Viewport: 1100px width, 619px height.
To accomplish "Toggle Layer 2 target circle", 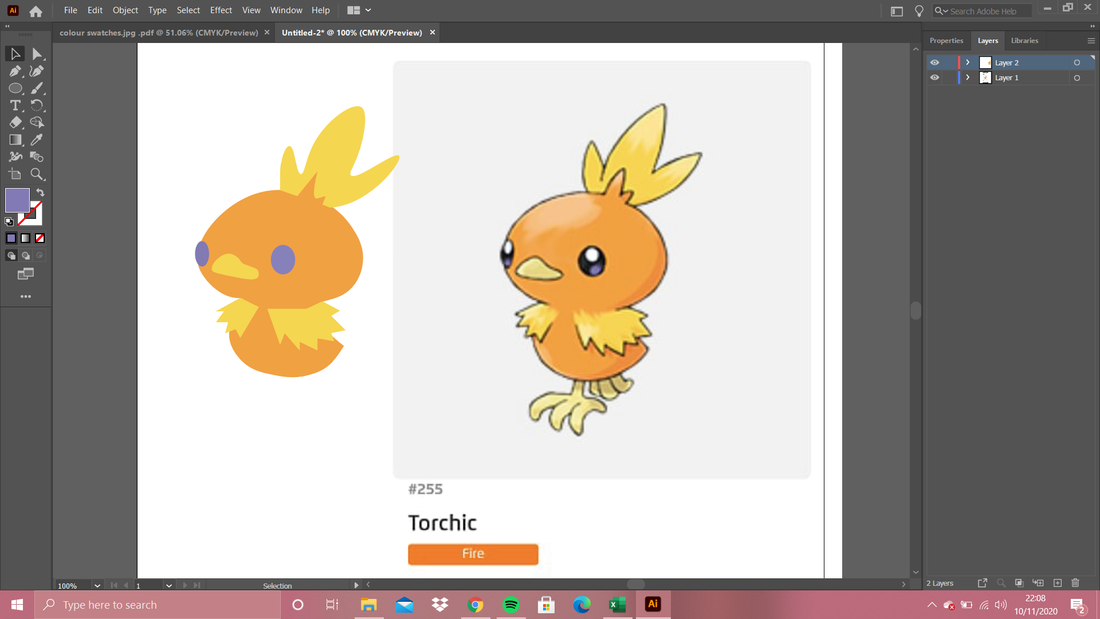I will (x=1077, y=62).
